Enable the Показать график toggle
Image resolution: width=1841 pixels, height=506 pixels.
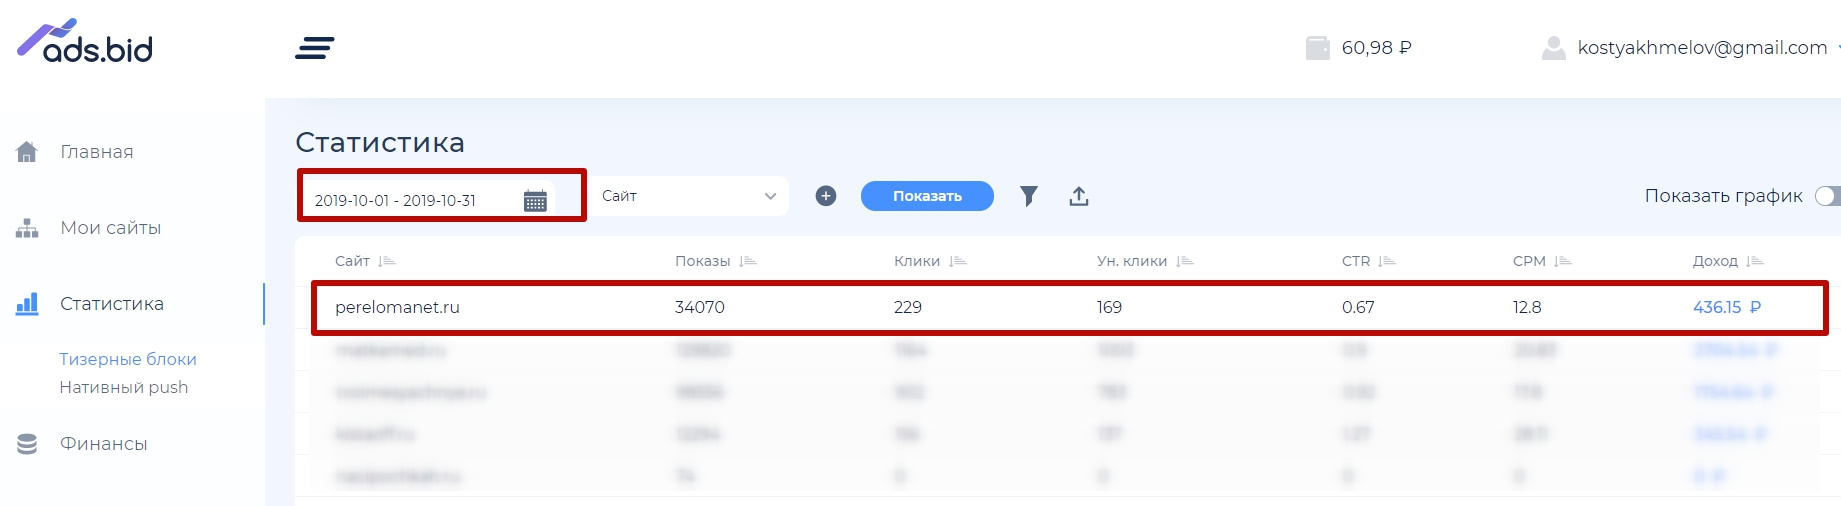pyautogui.click(x=1828, y=196)
